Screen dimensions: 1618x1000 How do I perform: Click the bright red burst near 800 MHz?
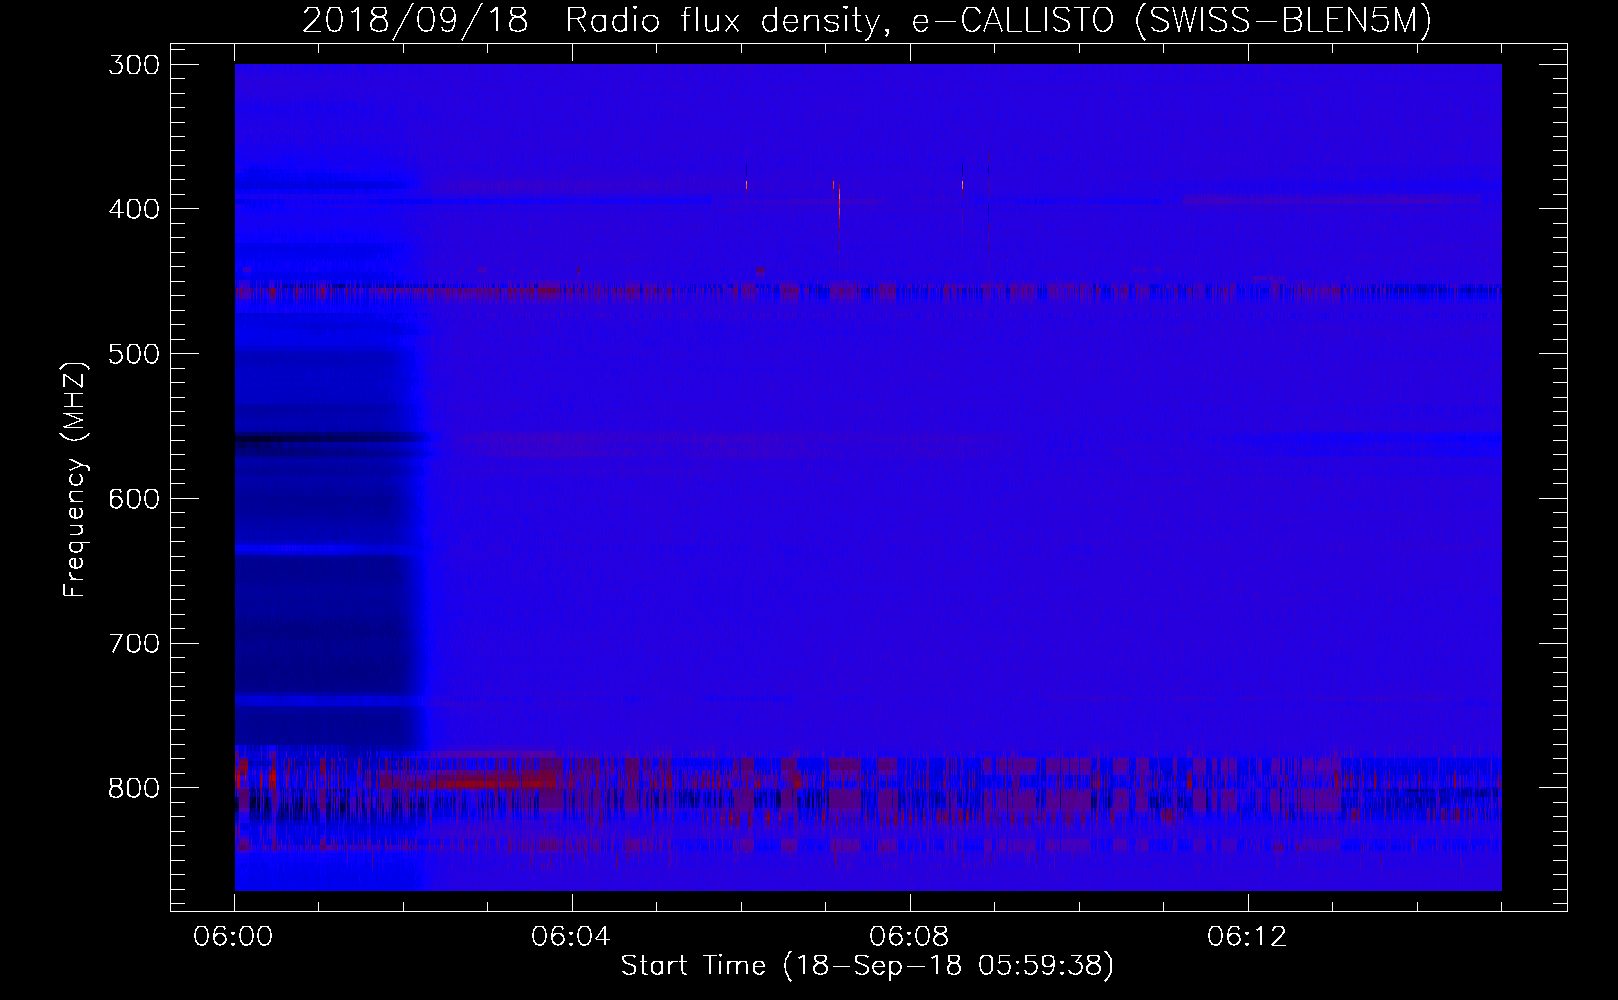coord(488,779)
